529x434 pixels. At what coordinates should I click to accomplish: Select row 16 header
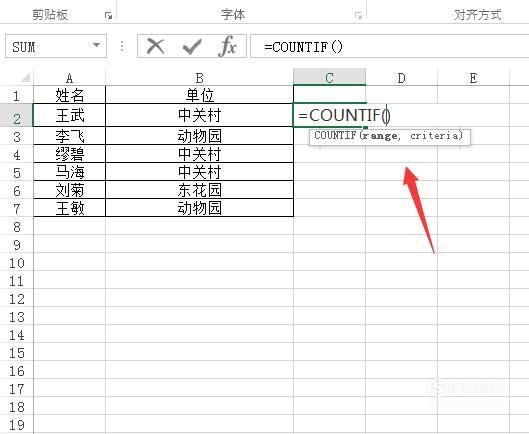click(x=17, y=370)
